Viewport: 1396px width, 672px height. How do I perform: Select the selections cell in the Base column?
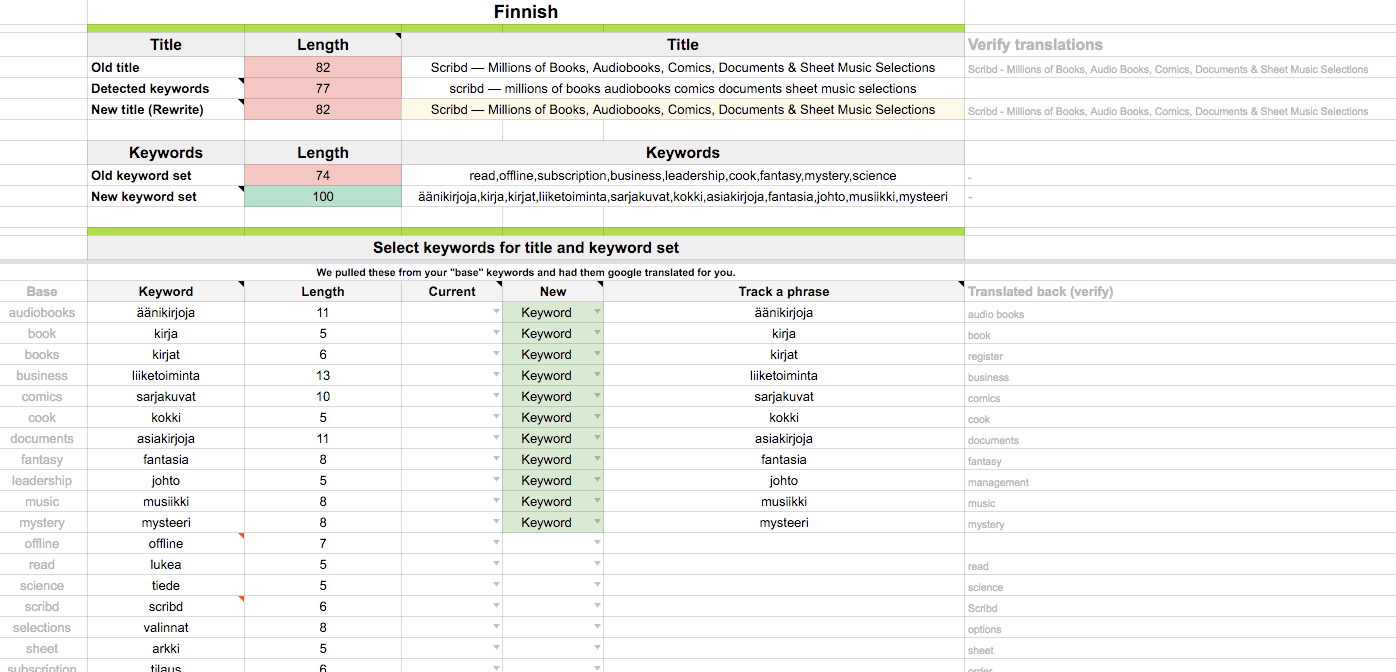tap(42, 627)
